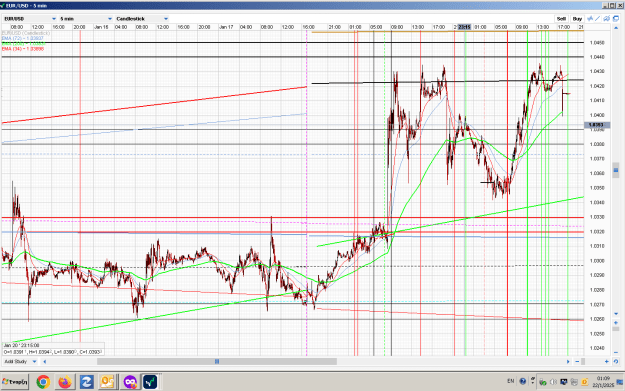This screenshot has height=391, width=625.
Task: Click the orange tray icon beside the clock
Action: click(584, 382)
